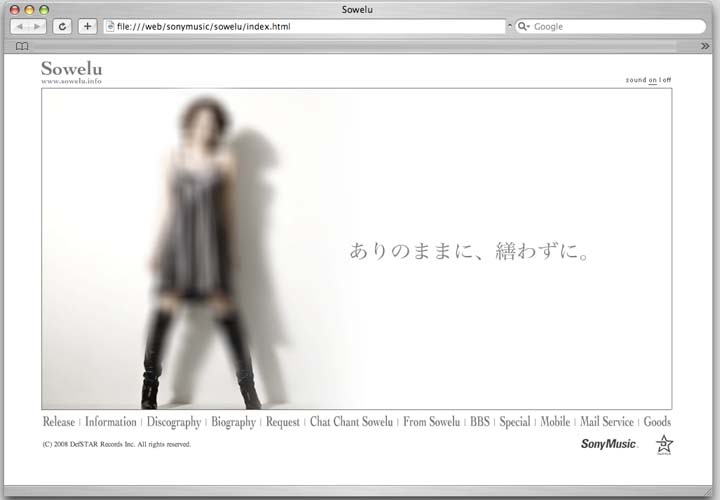Reload the page with the refresh icon
This screenshot has height=500, width=720.
tap(63, 26)
